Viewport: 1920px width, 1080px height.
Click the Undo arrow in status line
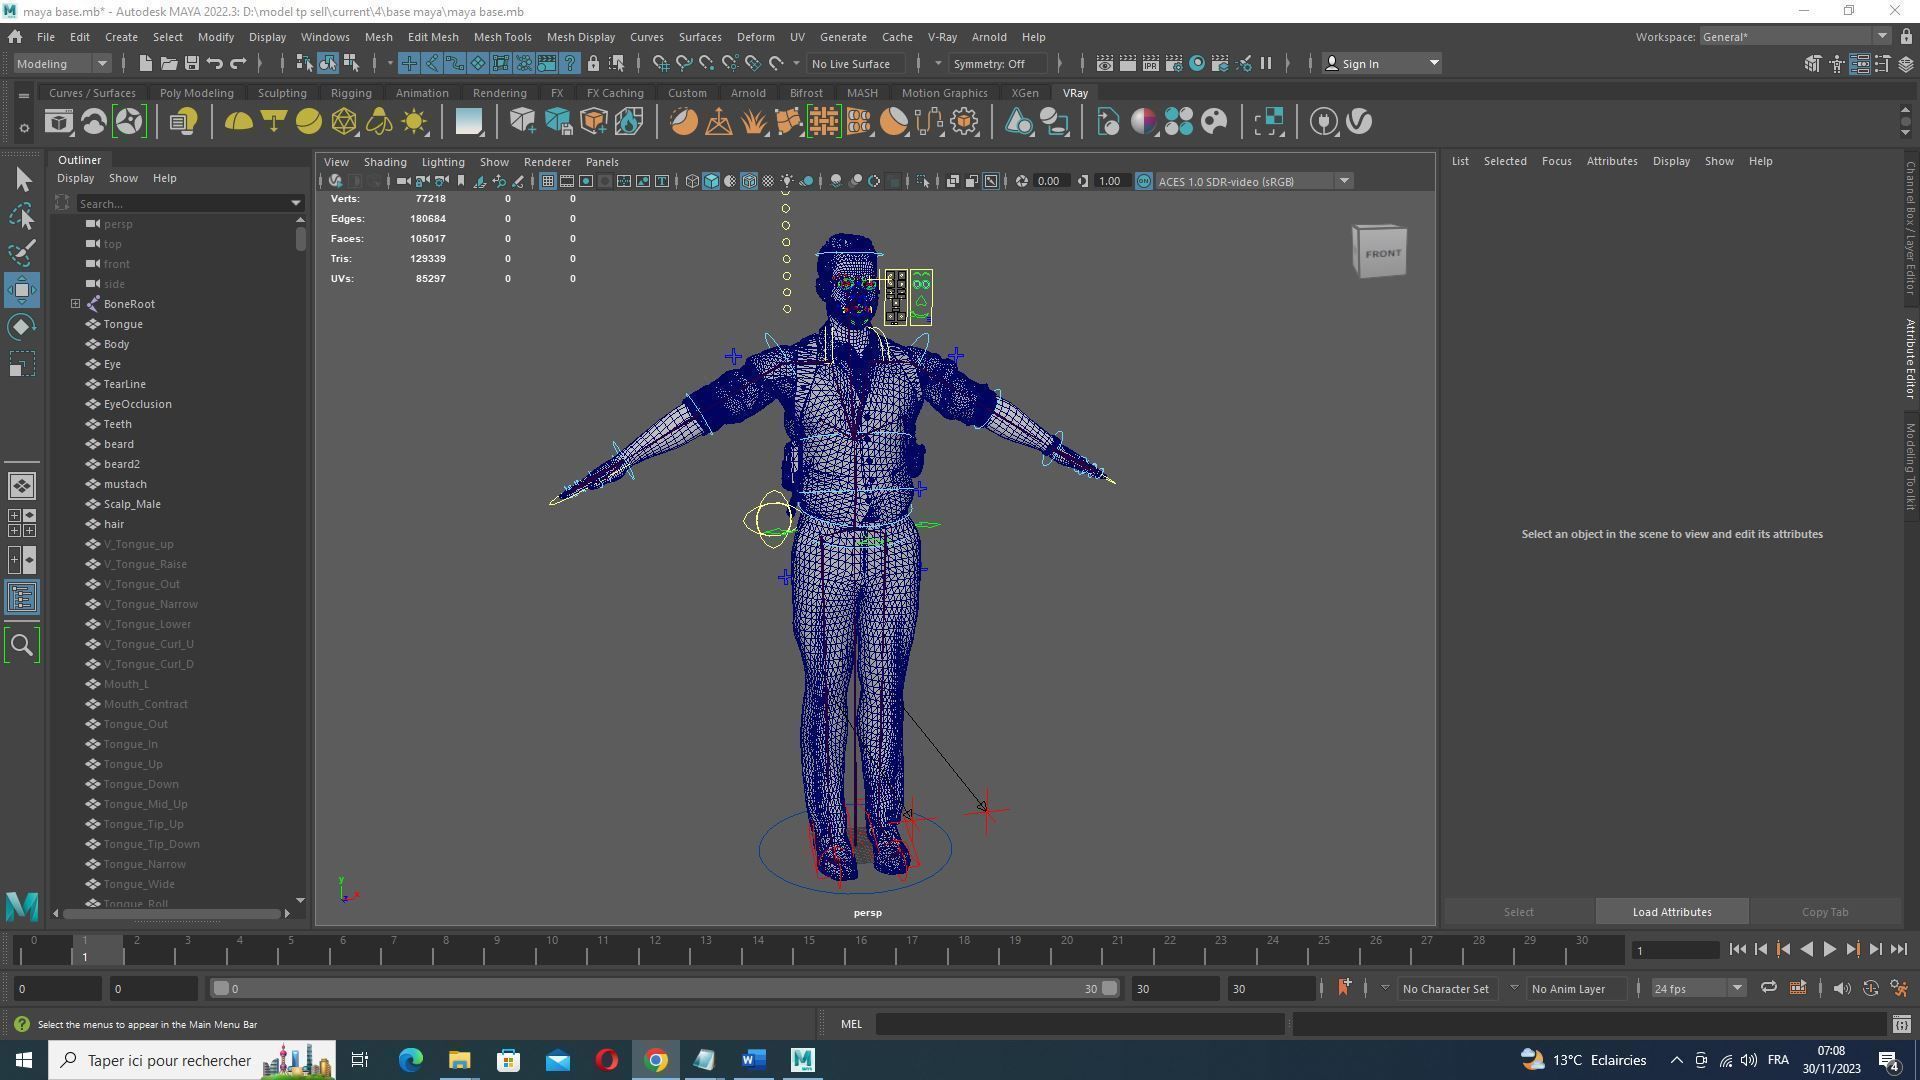[215, 64]
